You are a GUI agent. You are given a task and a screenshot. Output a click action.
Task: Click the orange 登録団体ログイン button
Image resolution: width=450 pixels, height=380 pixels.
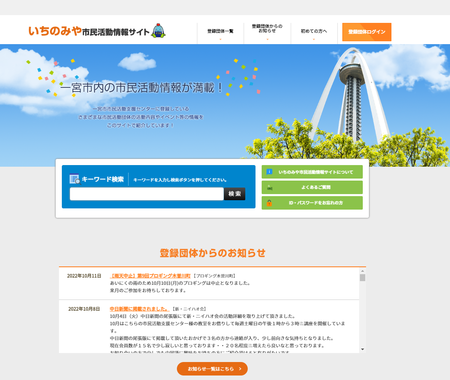coord(367,32)
